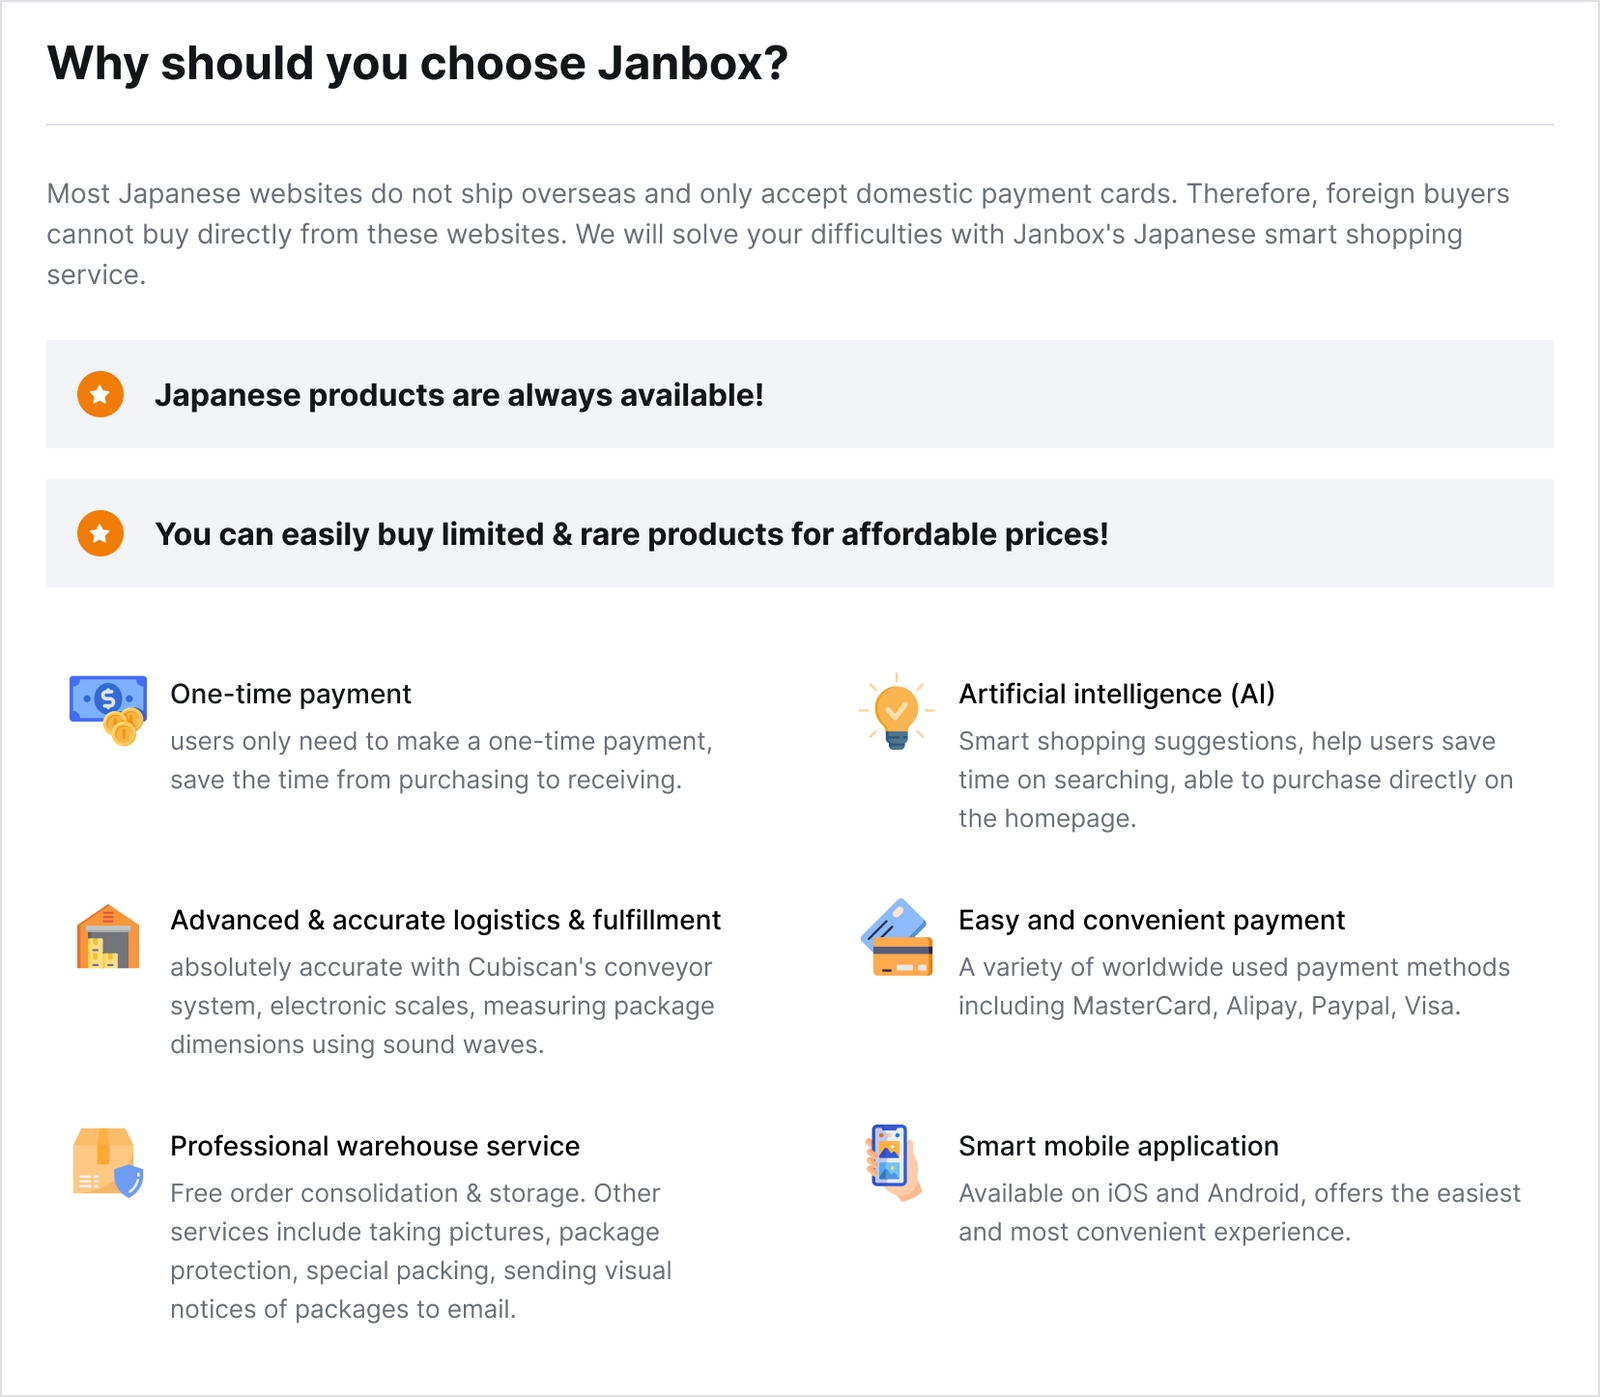
Task: Click the 'Artificial intelligence (AI)' heading
Action: [1116, 694]
